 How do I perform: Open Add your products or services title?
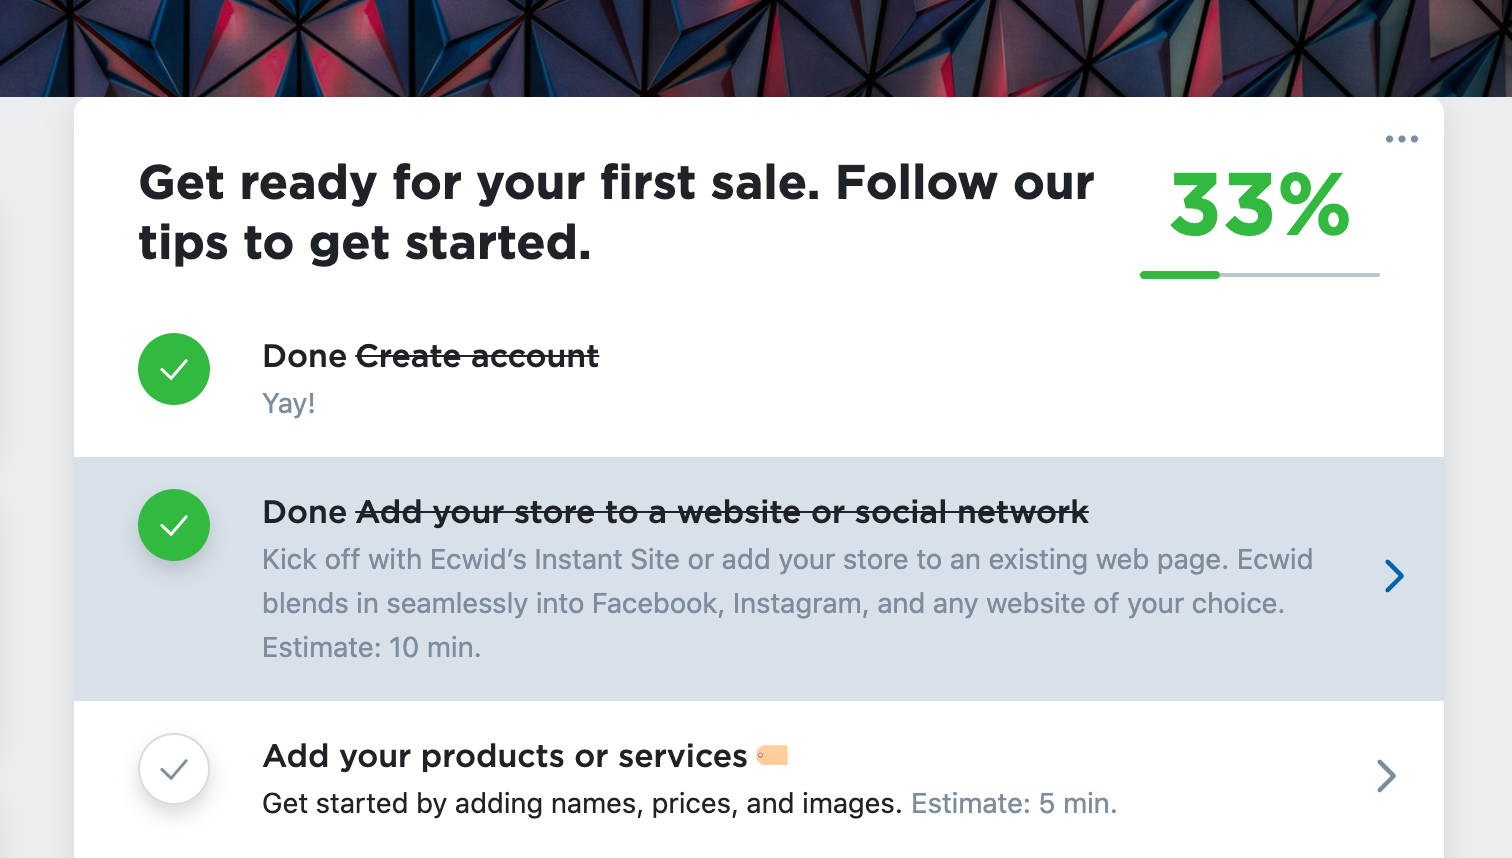[505, 756]
